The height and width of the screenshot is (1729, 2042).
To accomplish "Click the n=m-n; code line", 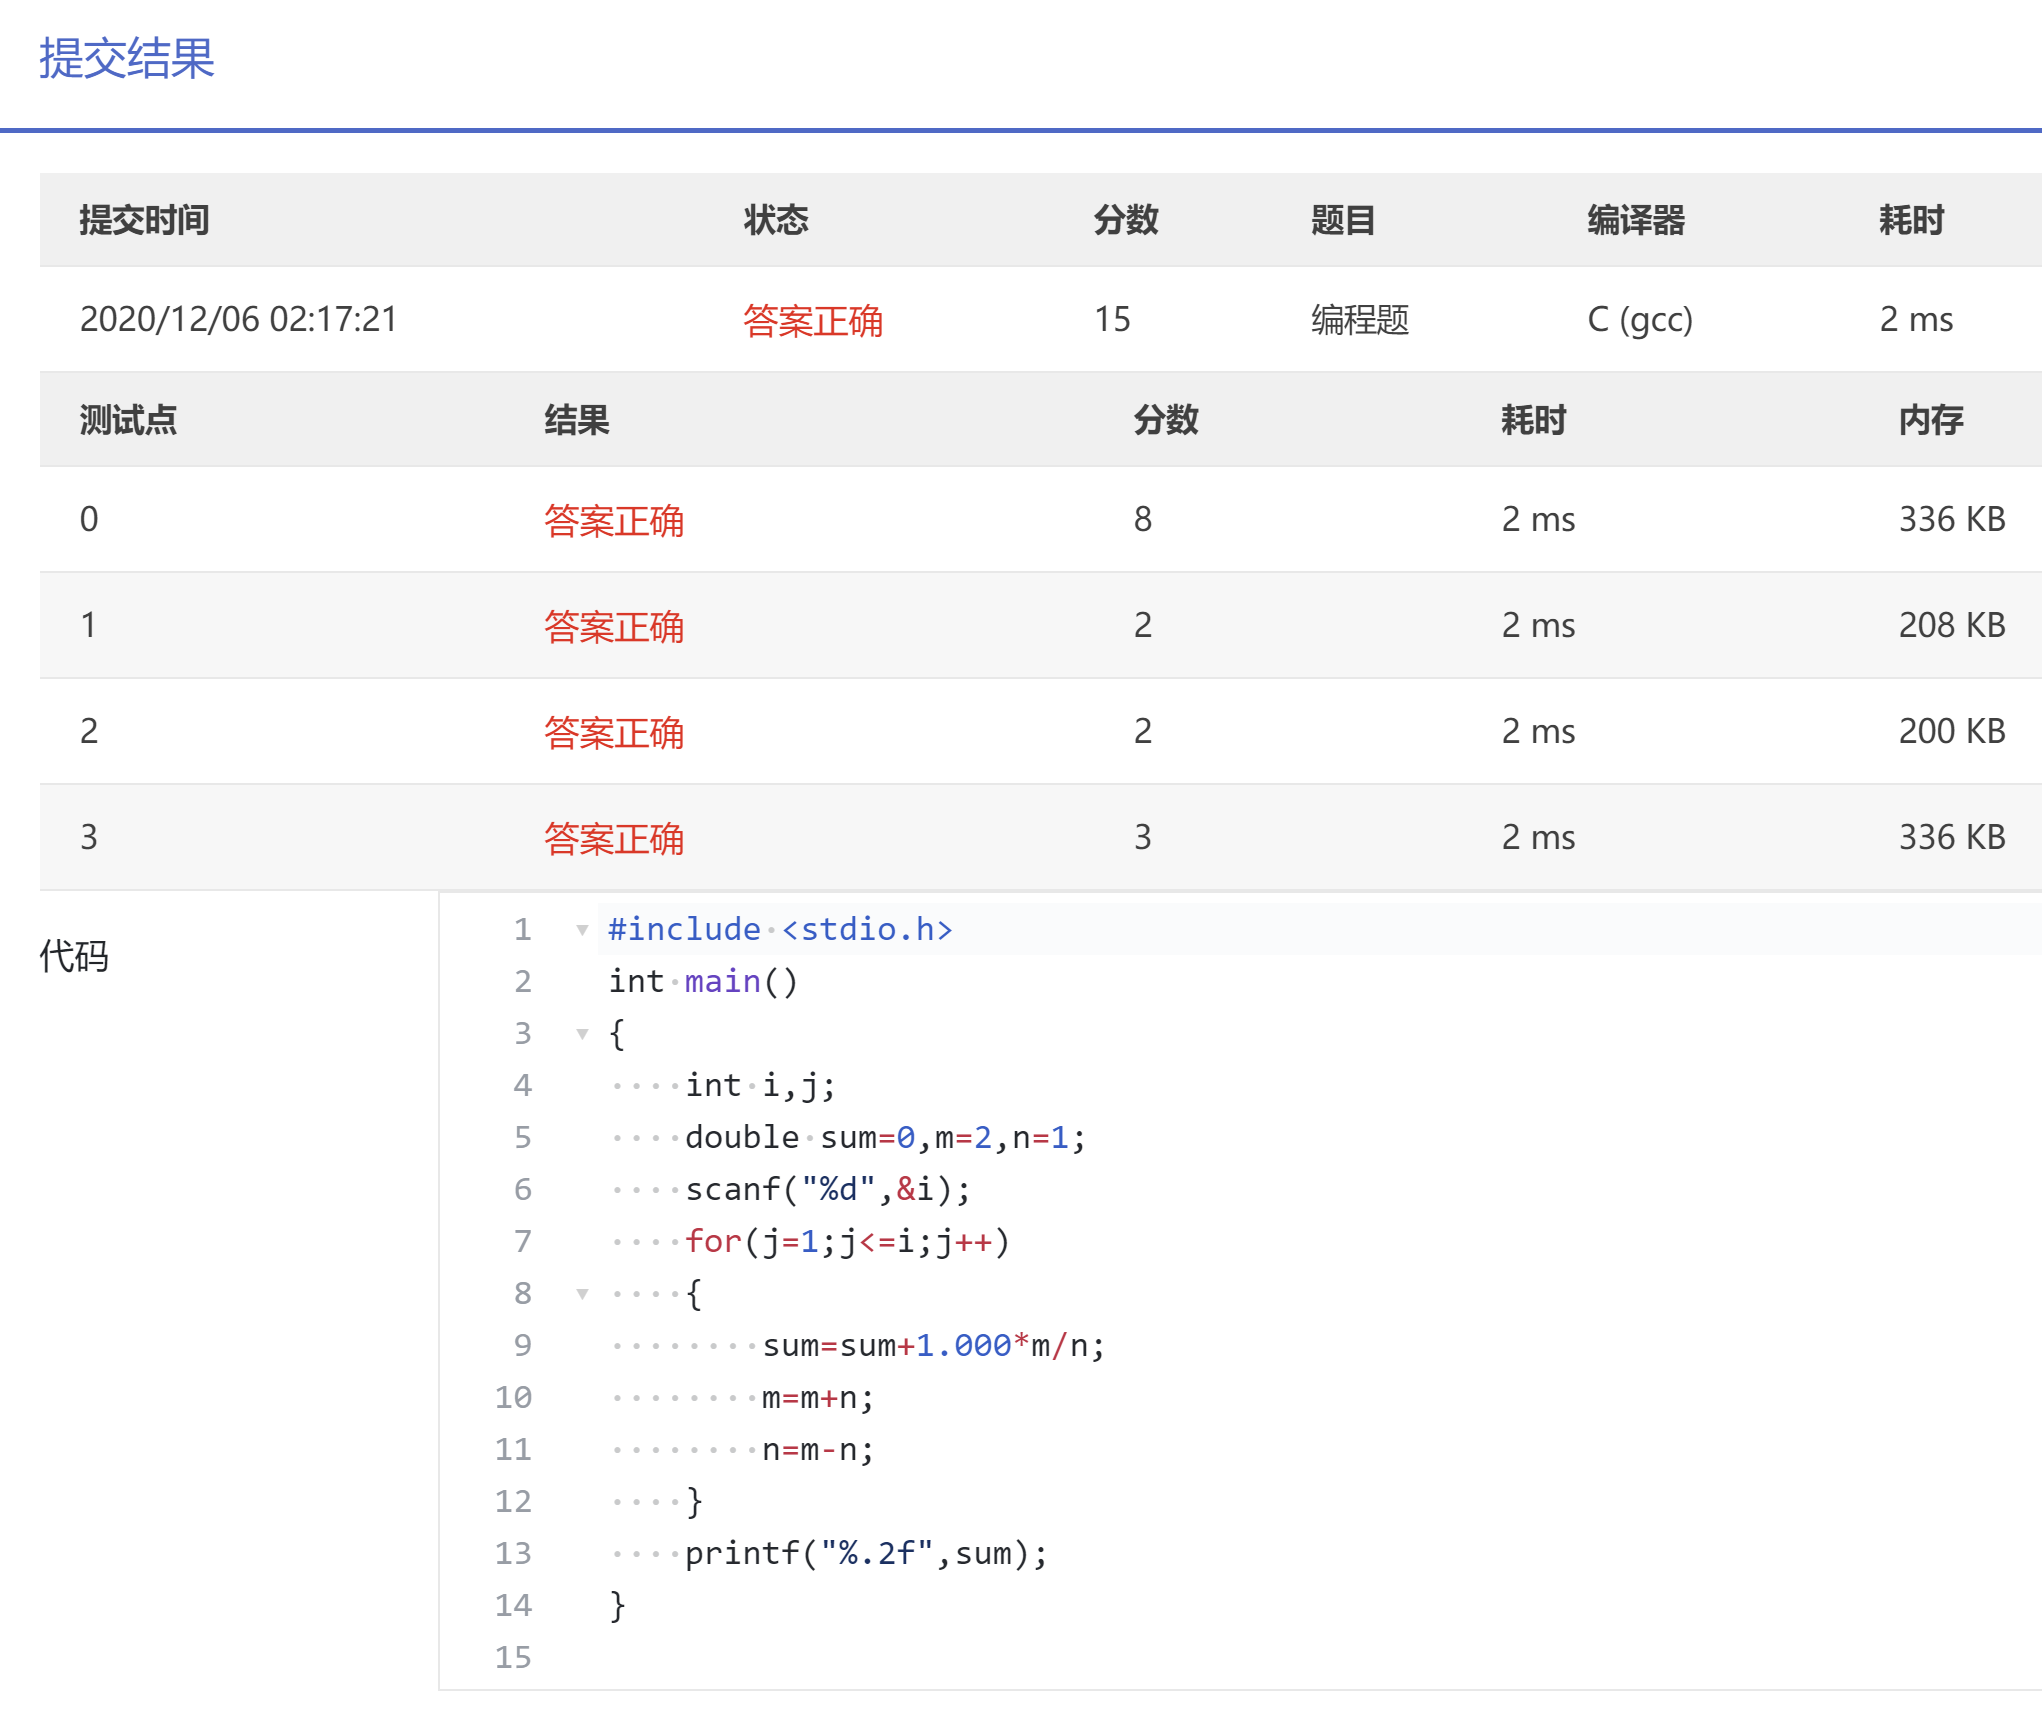I will pos(818,1450).
